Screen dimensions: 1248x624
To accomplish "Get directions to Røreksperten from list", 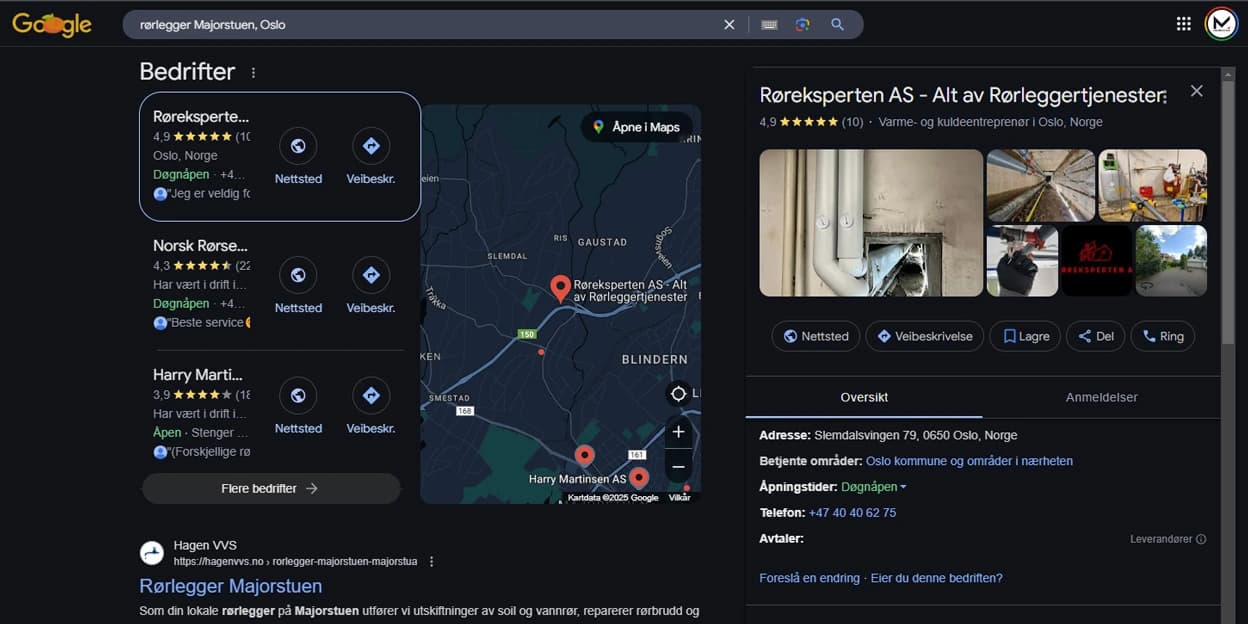I will tap(371, 146).
